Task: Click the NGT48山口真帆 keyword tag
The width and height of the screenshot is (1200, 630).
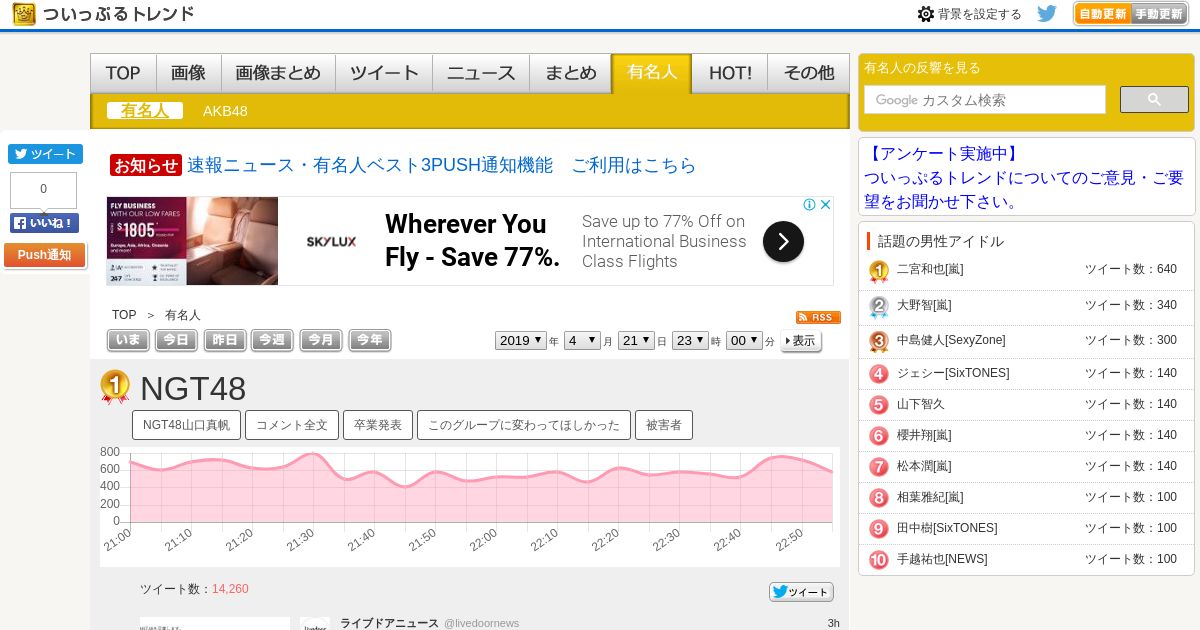Action: point(186,425)
